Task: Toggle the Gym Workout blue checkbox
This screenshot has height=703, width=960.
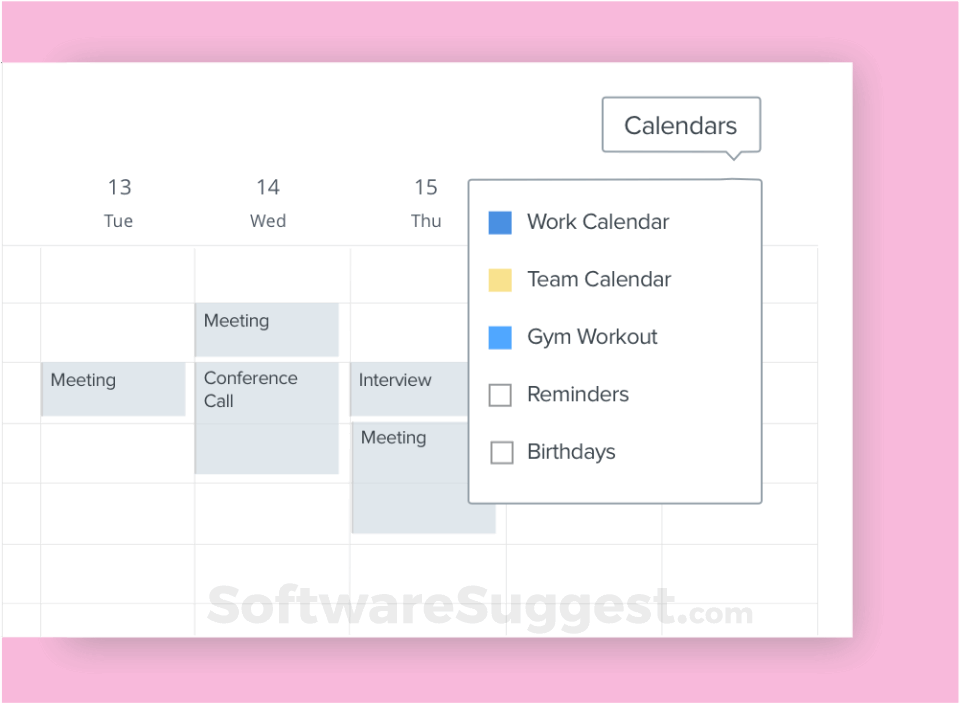Action: tap(500, 337)
